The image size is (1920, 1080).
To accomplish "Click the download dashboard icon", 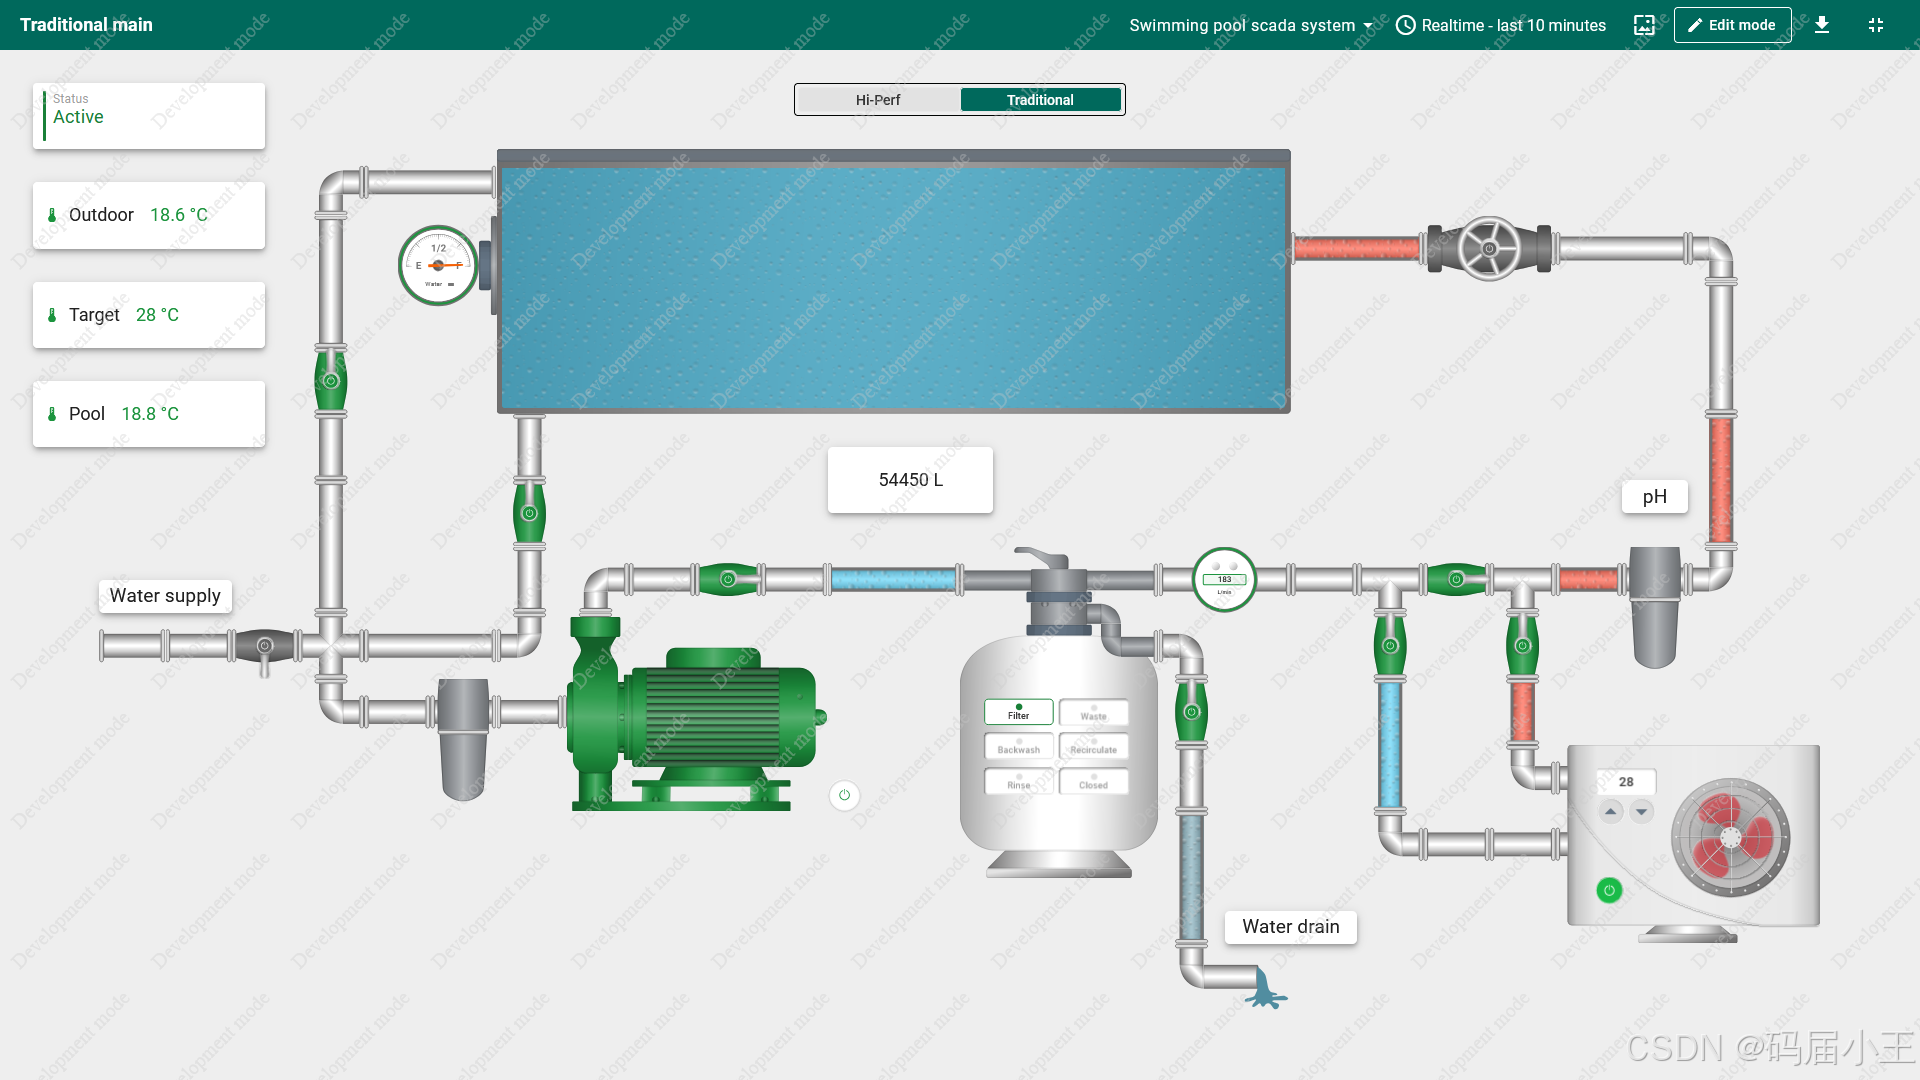I will pyautogui.click(x=1822, y=25).
